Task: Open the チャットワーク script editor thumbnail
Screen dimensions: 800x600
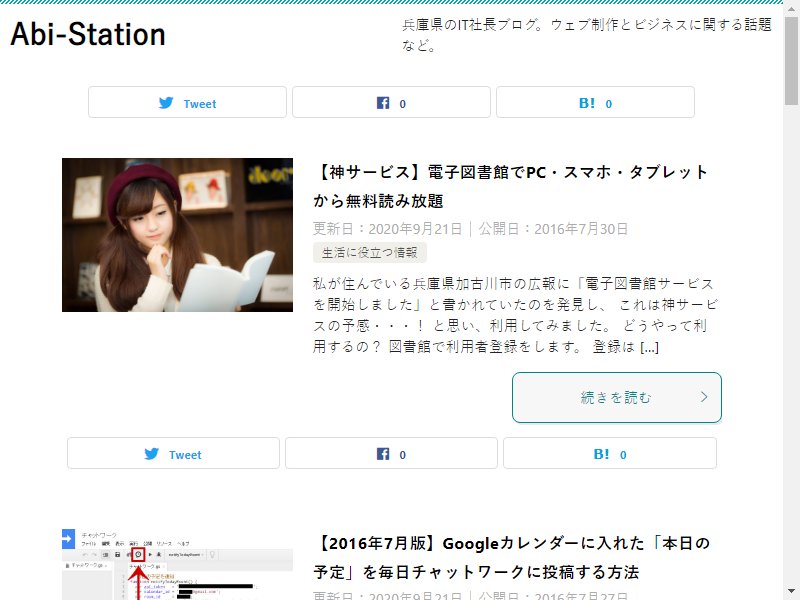Action: tap(178, 564)
